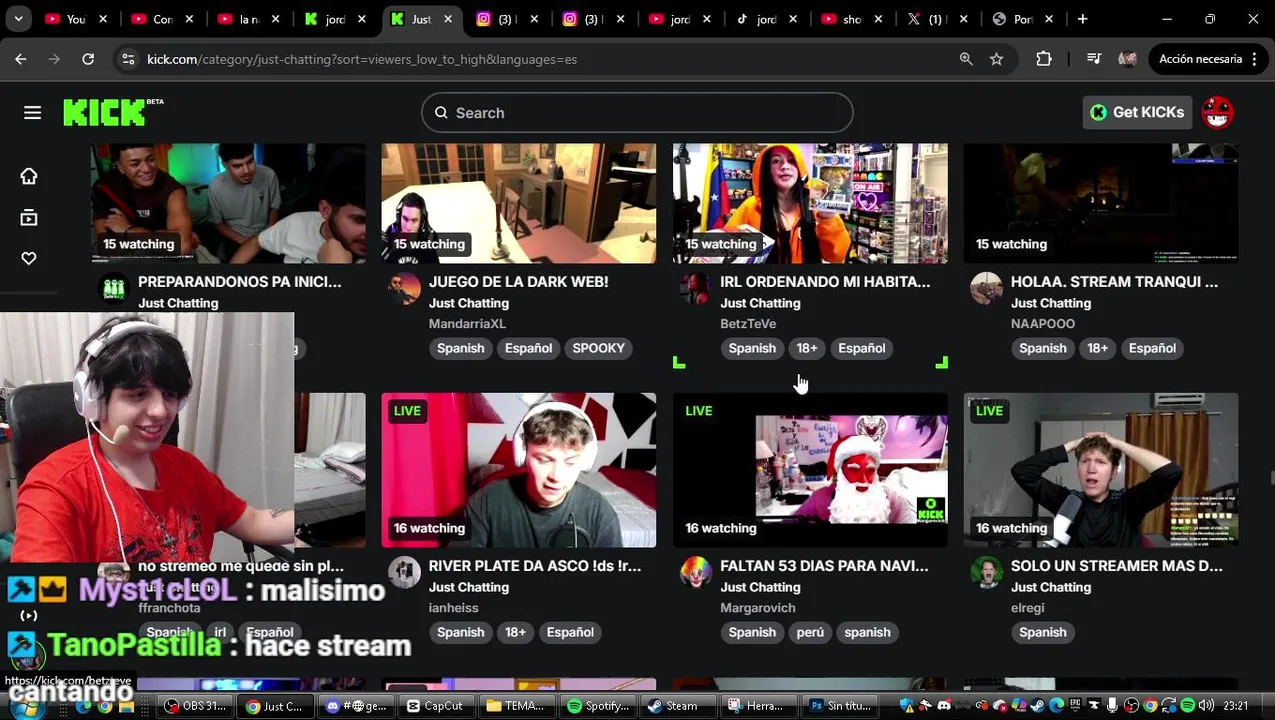Viewport: 1275px width, 720px height.
Task: Open the tab search dropdown arrow
Action: [20, 19]
